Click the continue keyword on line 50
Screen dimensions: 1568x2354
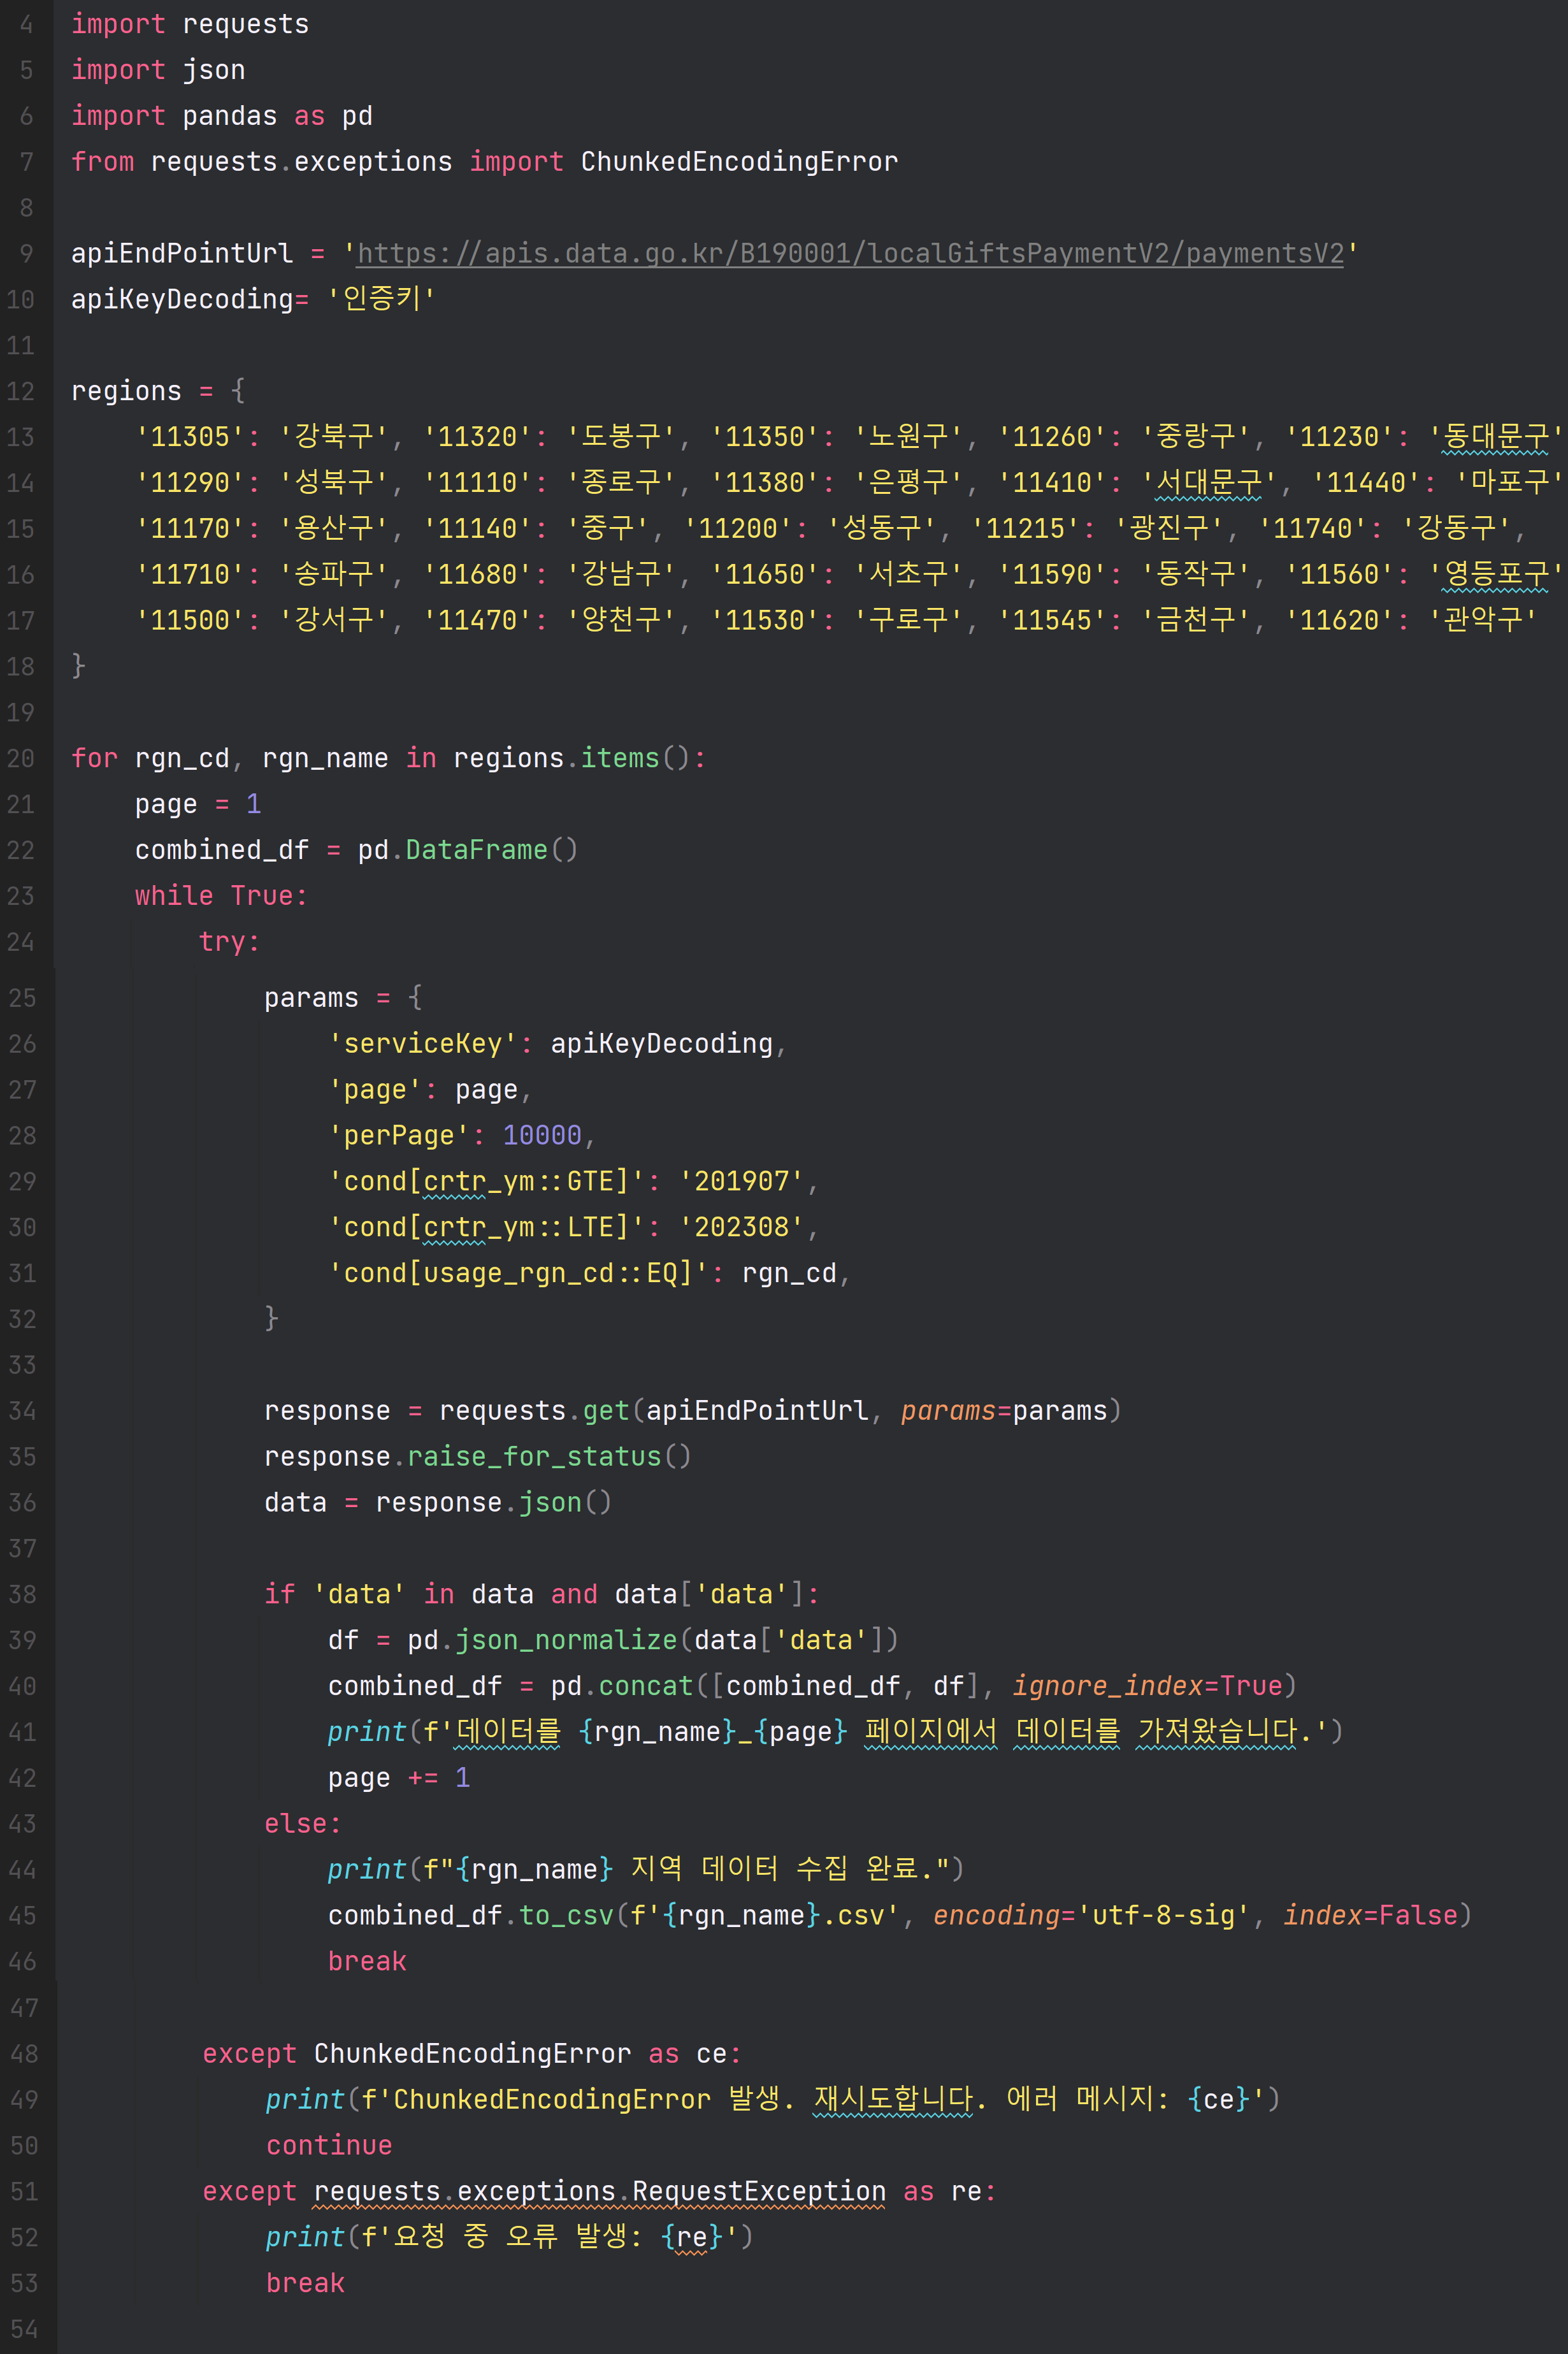tap(329, 2146)
